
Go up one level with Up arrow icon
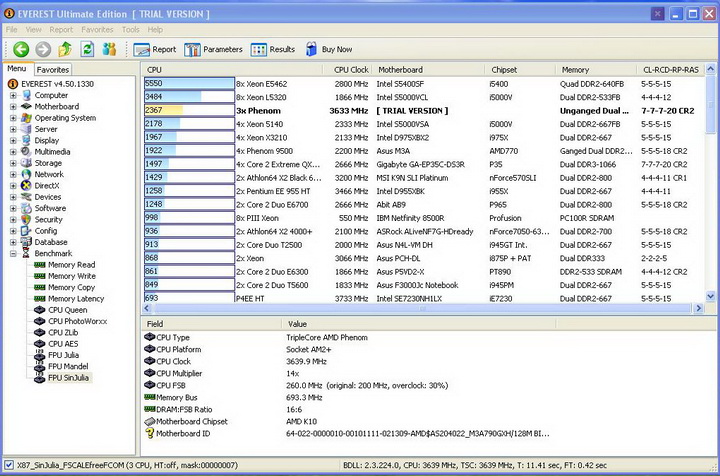(x=65, y=49)
